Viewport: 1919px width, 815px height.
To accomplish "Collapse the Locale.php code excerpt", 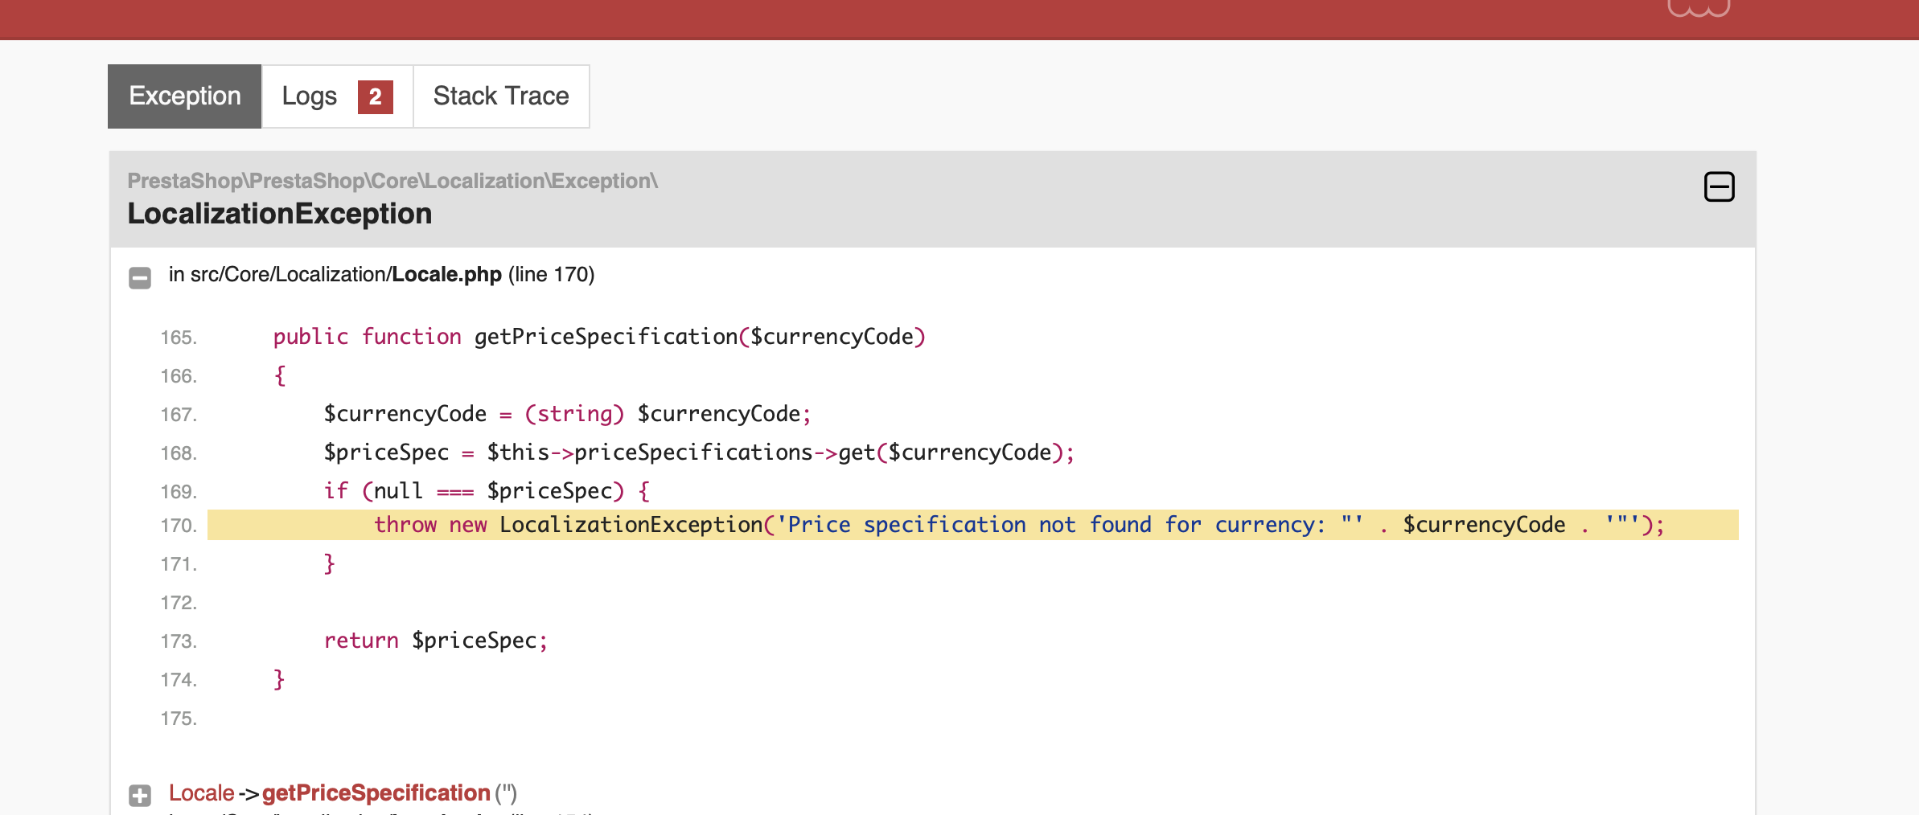I will (x=140, y=277).
